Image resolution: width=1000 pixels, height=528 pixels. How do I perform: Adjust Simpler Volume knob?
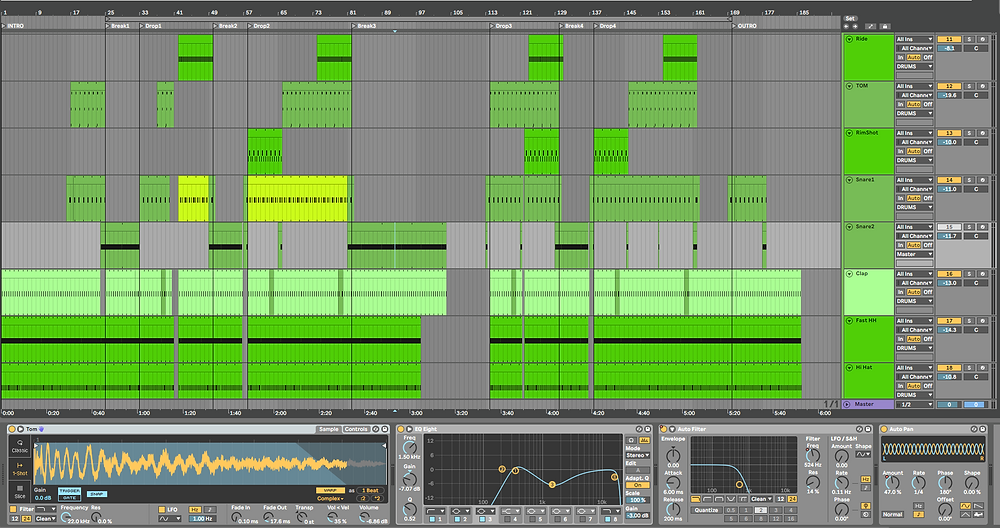click(366, 518)
